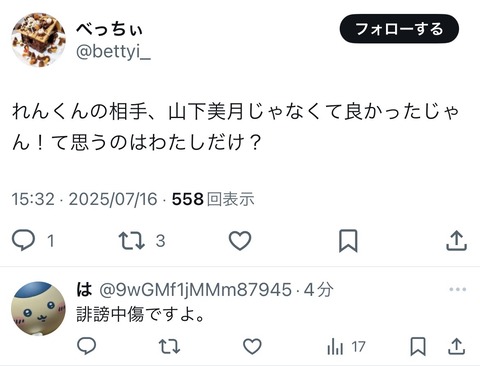This screenshot has height=366, width=480.
Task: Retweet the reply comment
Action: coord(169,346)
